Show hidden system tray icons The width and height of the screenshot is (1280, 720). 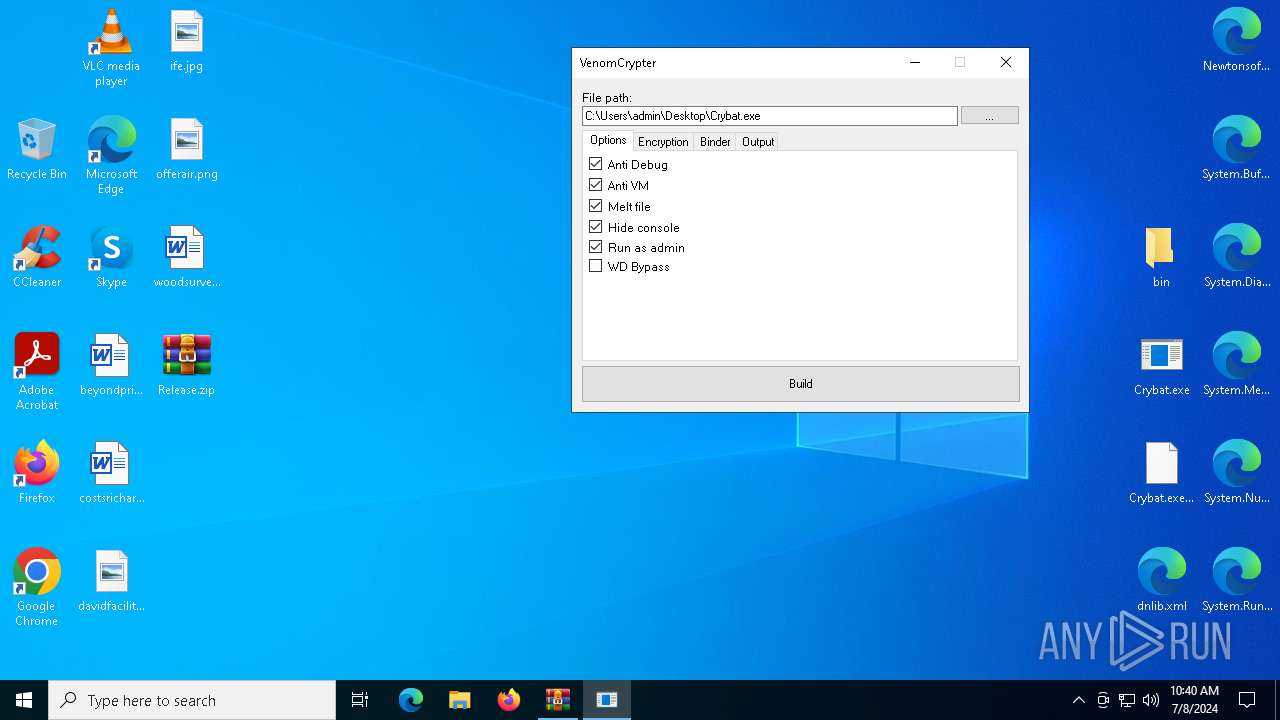click(1078, 700)
